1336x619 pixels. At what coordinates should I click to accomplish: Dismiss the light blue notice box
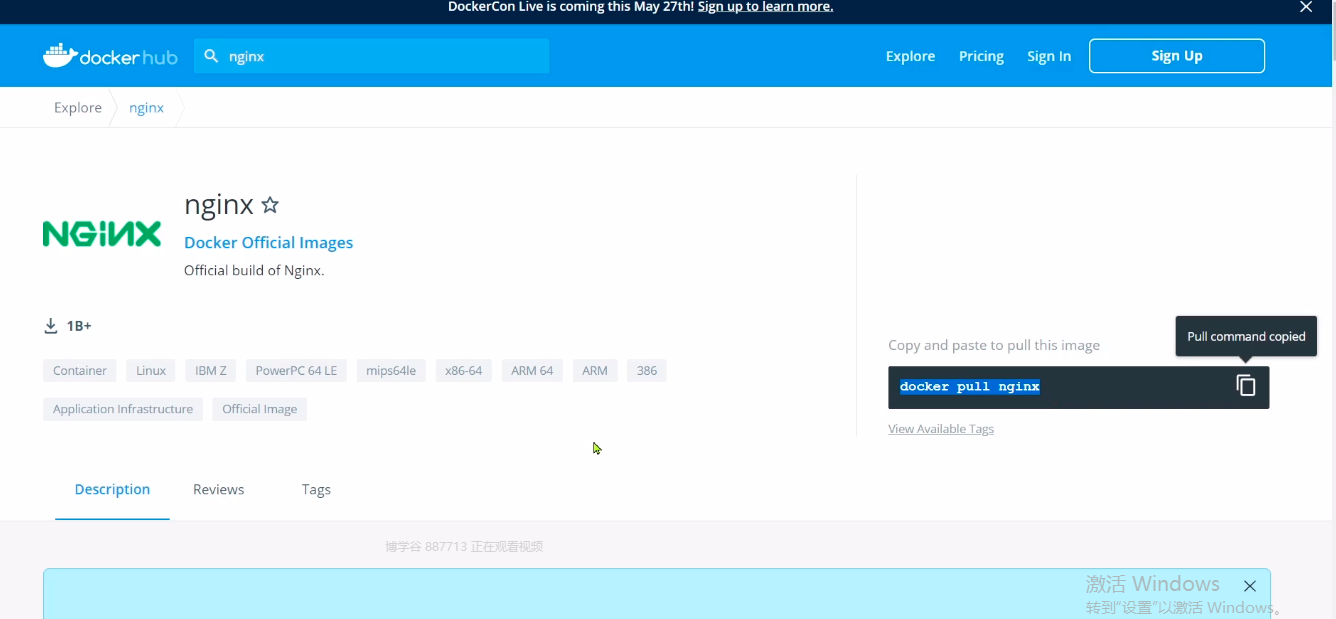1249,586
